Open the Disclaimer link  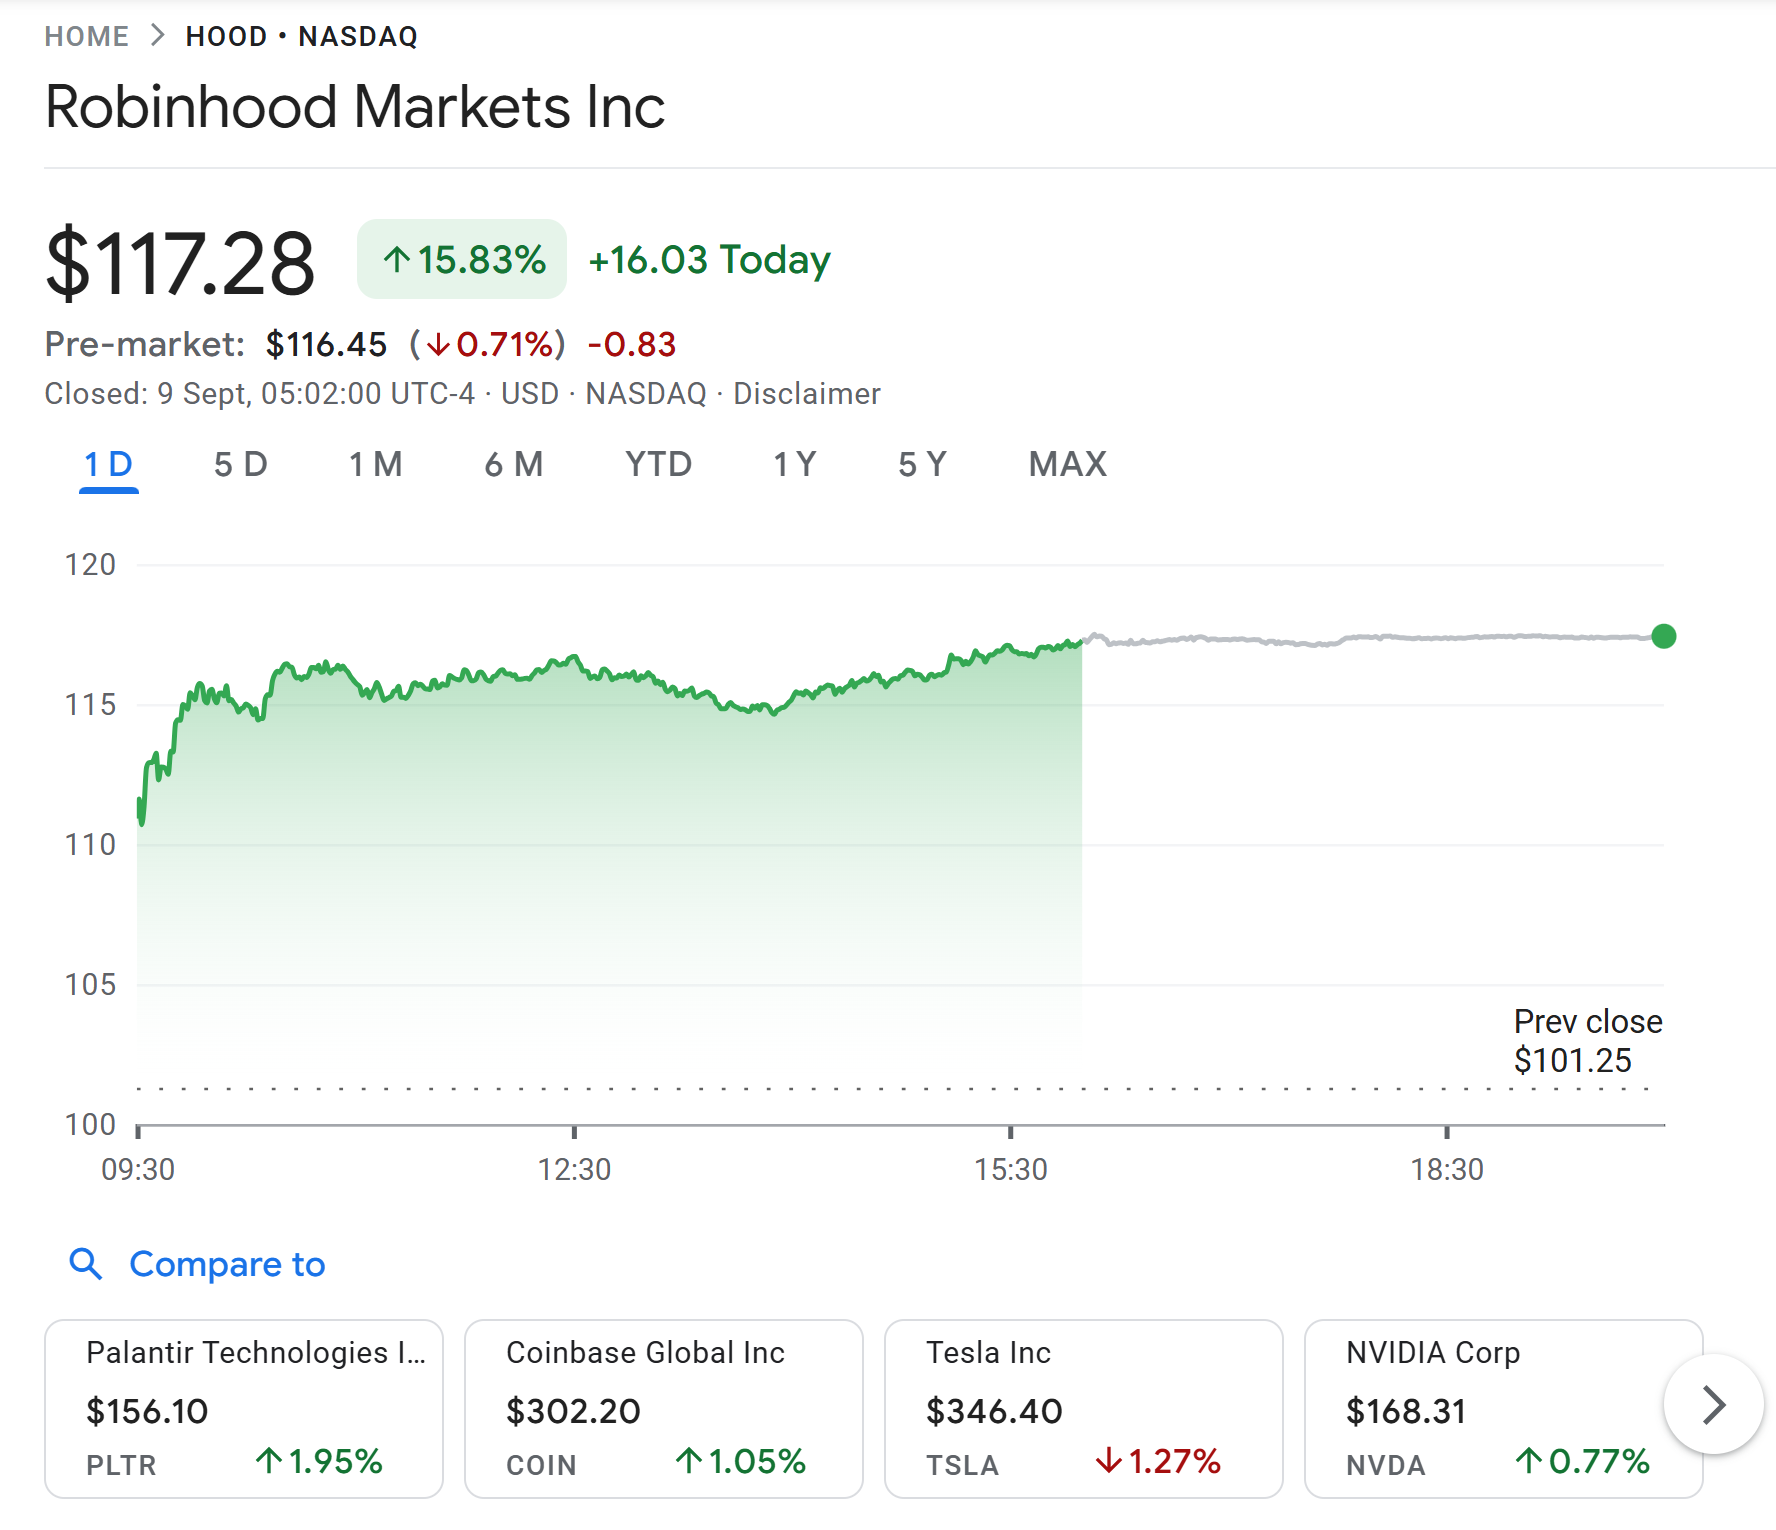(x=807, y=394)
